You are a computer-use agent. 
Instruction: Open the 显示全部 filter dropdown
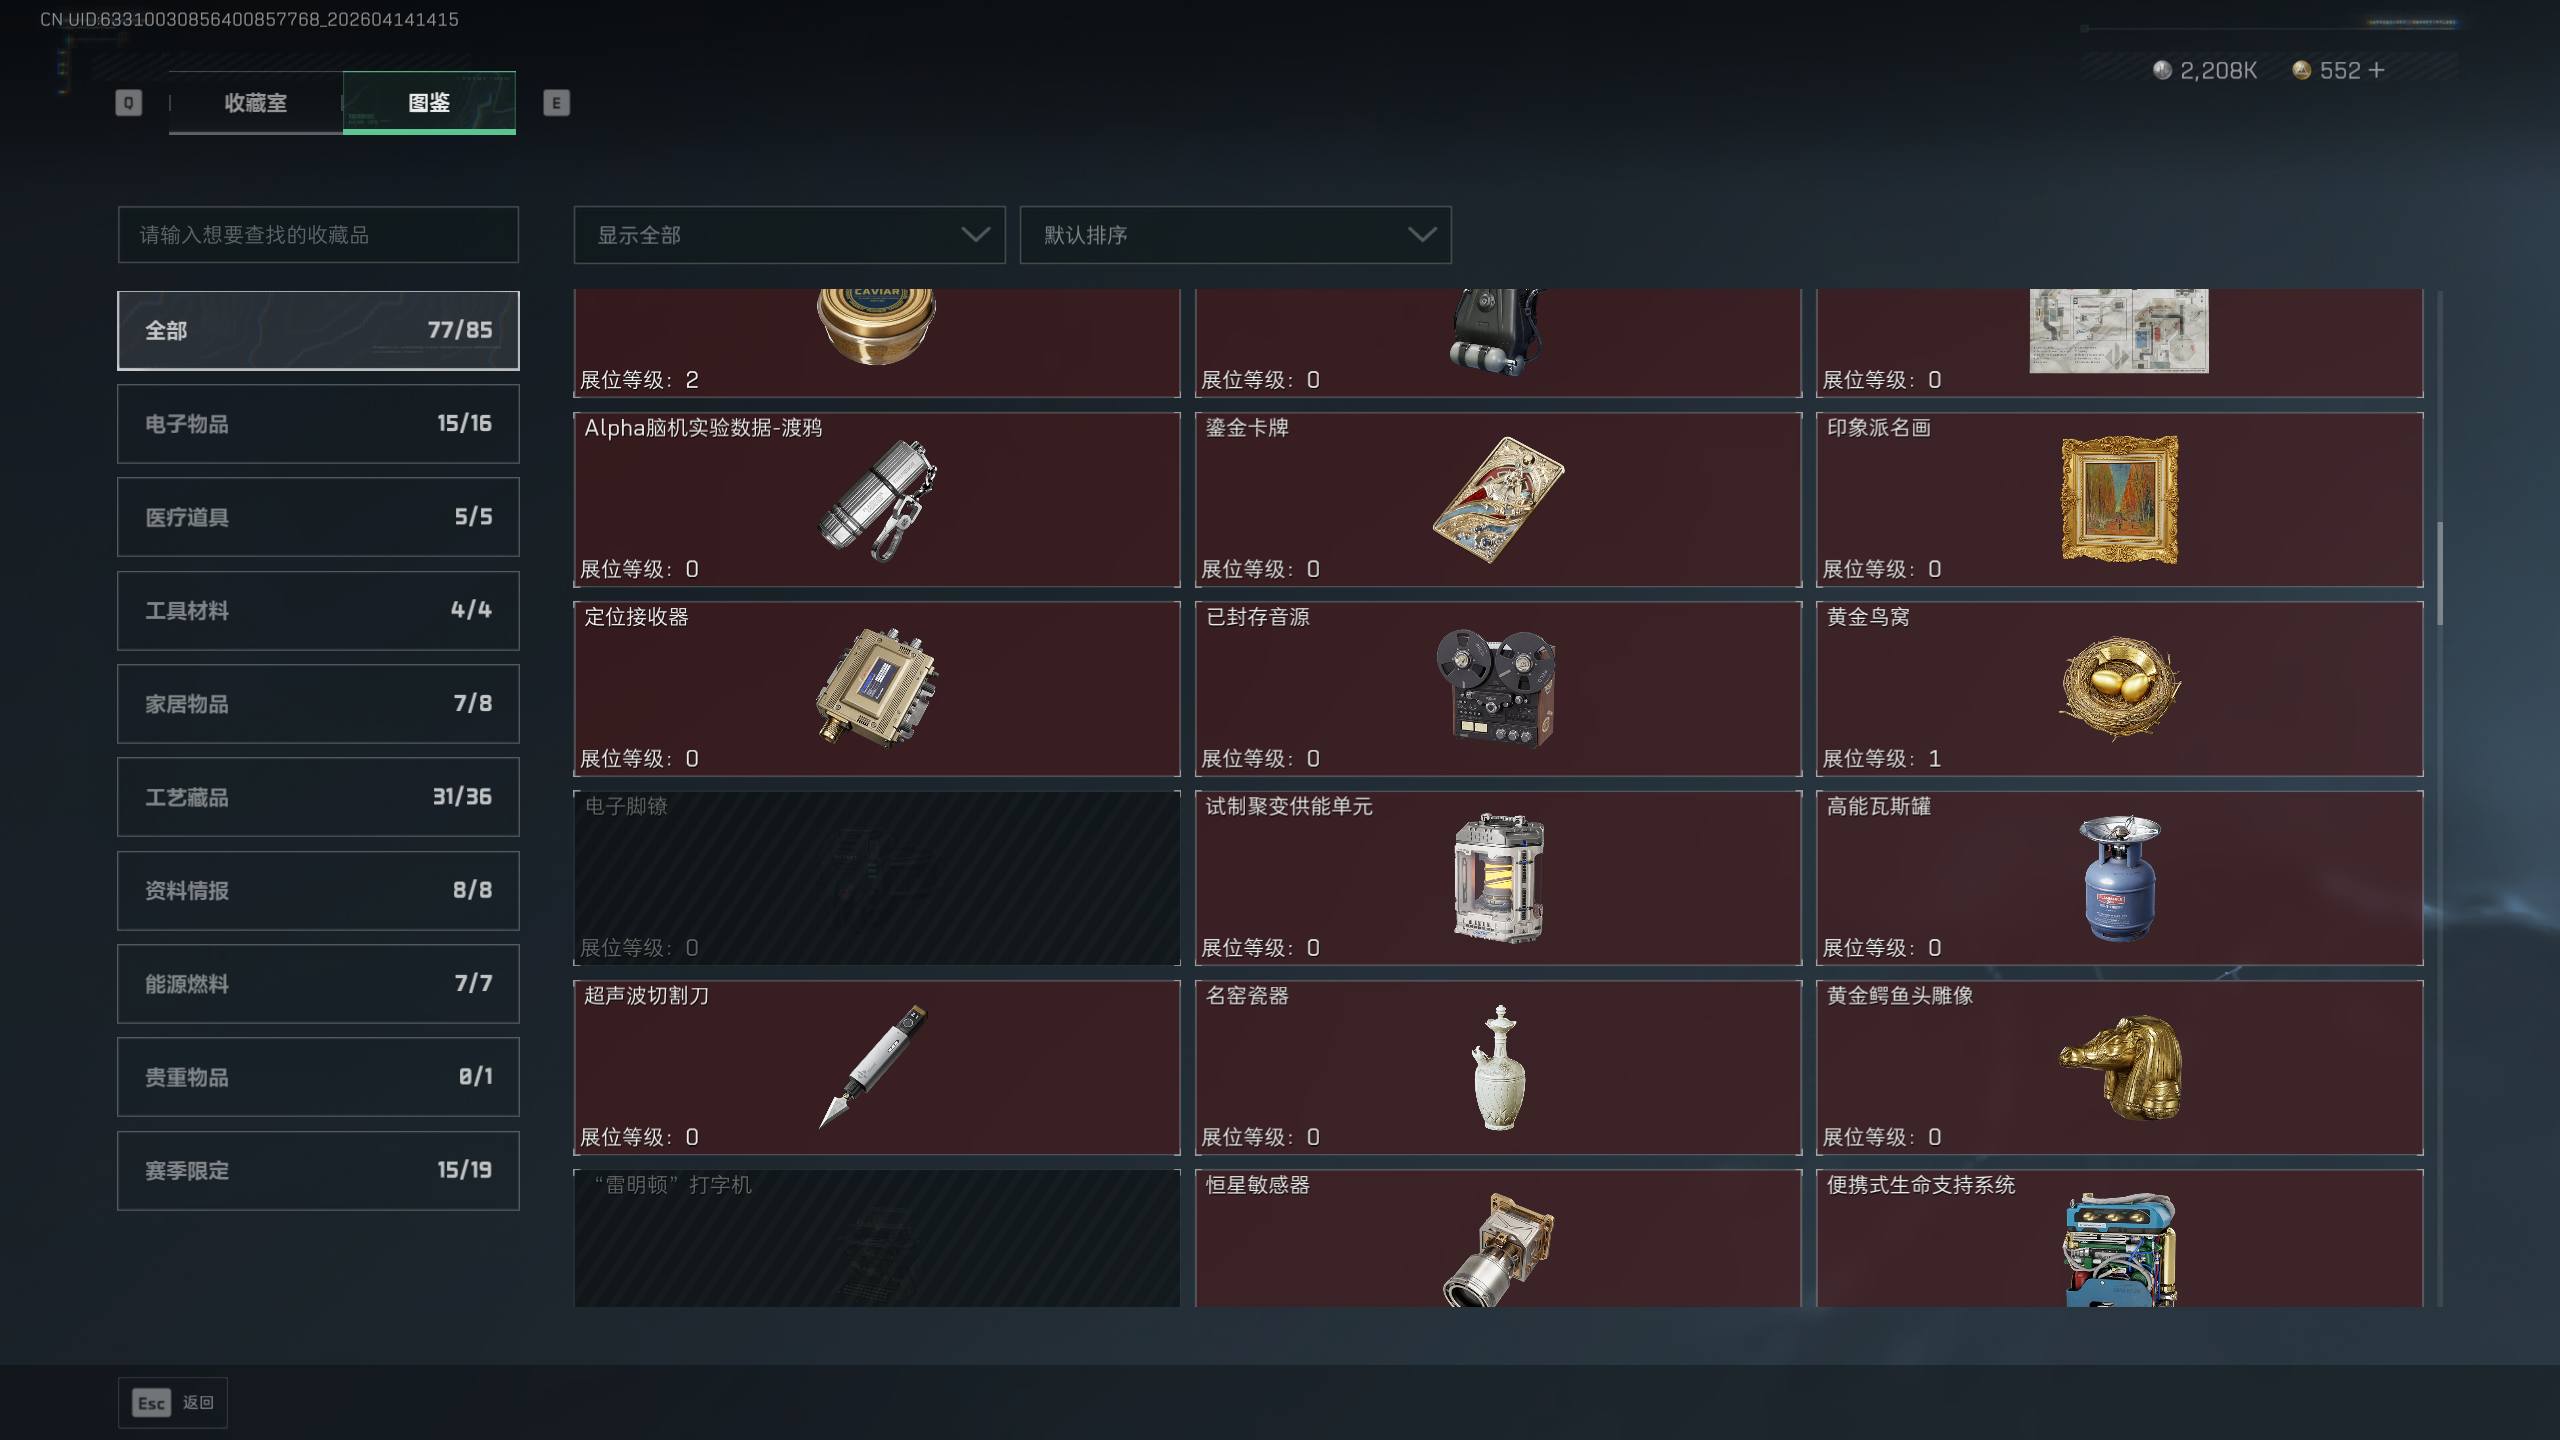pos(789,235)
